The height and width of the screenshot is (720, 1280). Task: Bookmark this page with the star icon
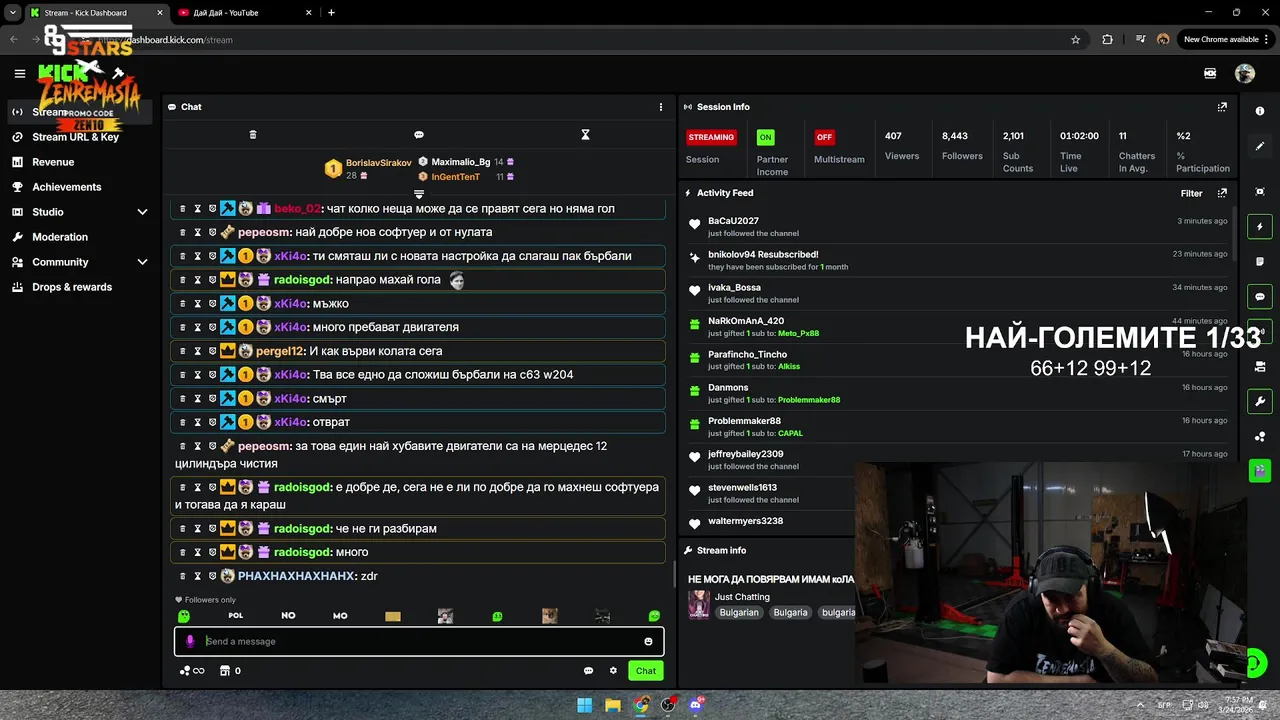[1076, 39]
